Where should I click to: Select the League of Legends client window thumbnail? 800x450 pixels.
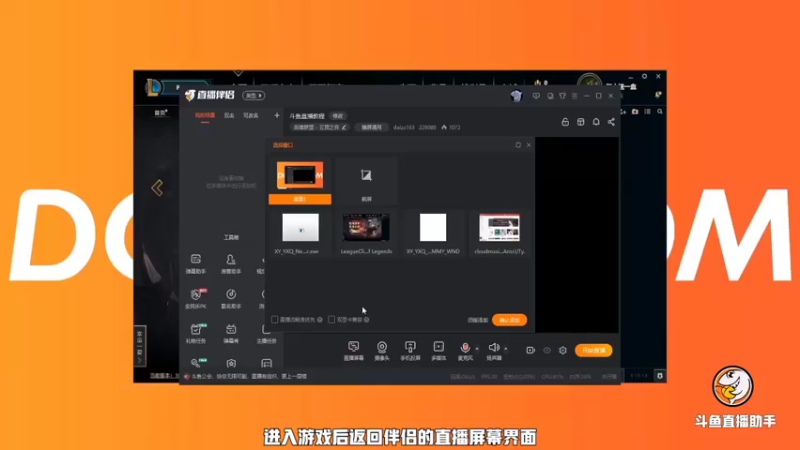tap(366, 233)
